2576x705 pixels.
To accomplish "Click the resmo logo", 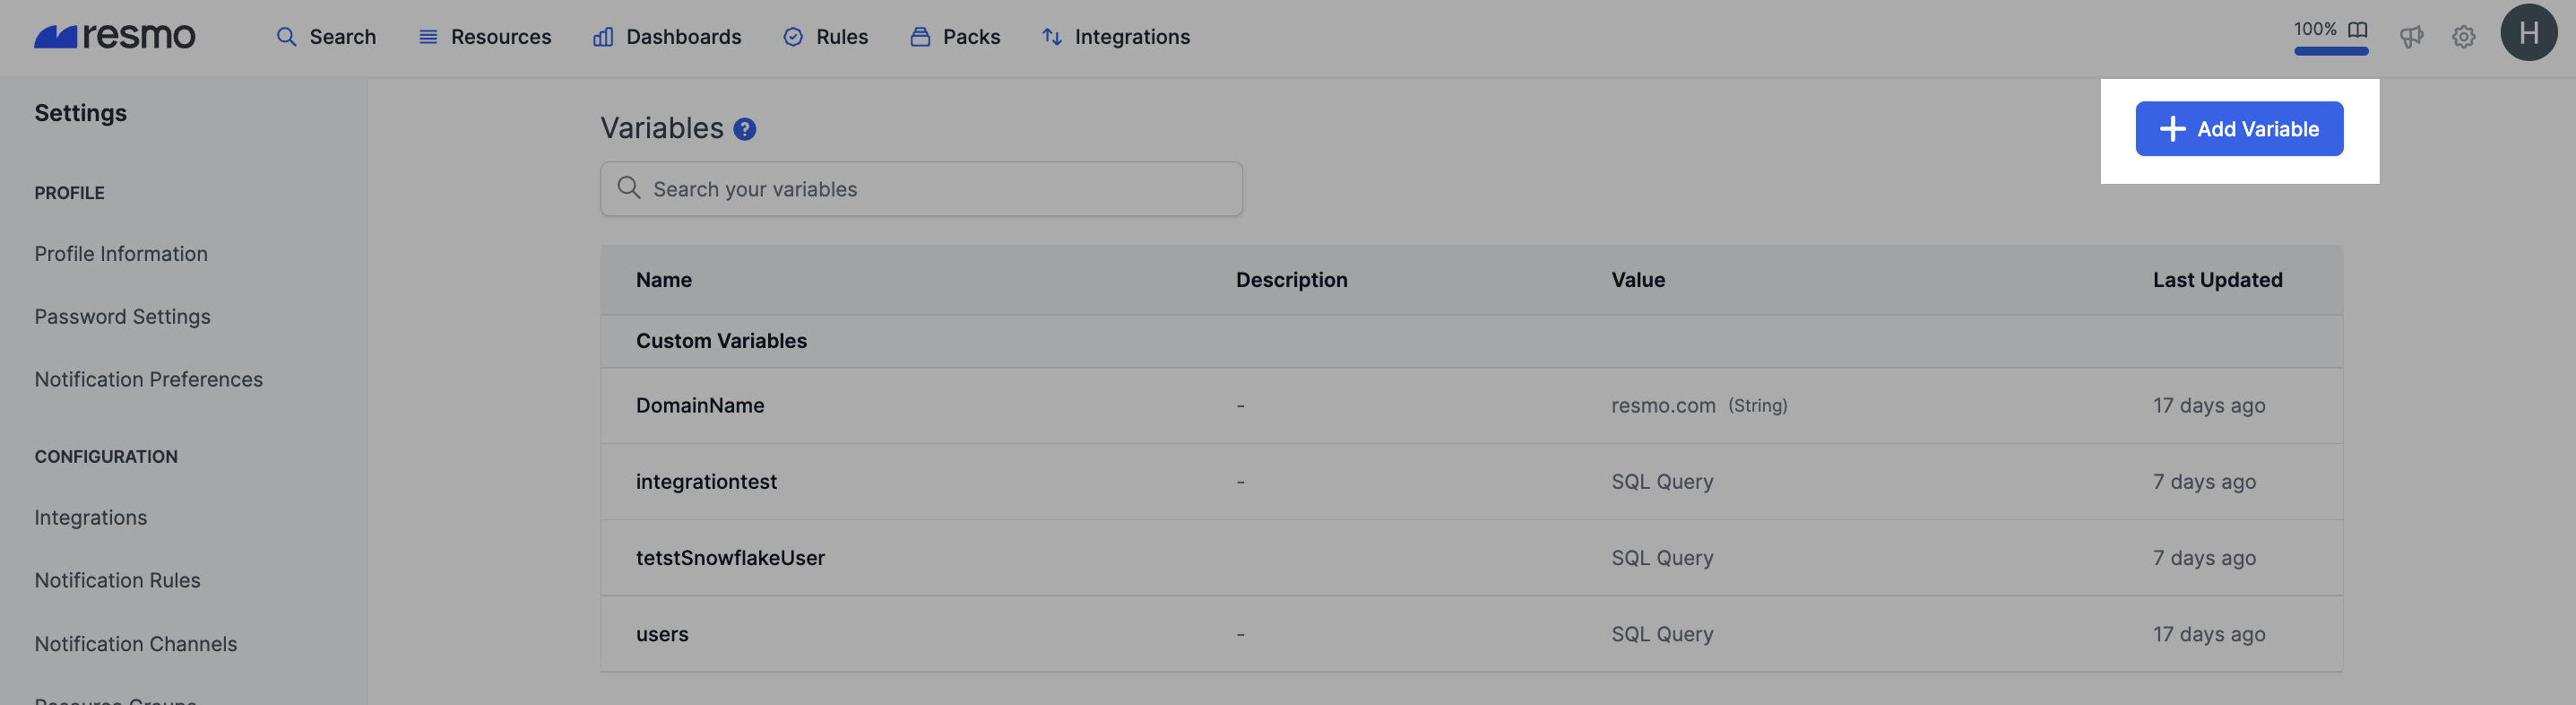I will pos(114,37).
